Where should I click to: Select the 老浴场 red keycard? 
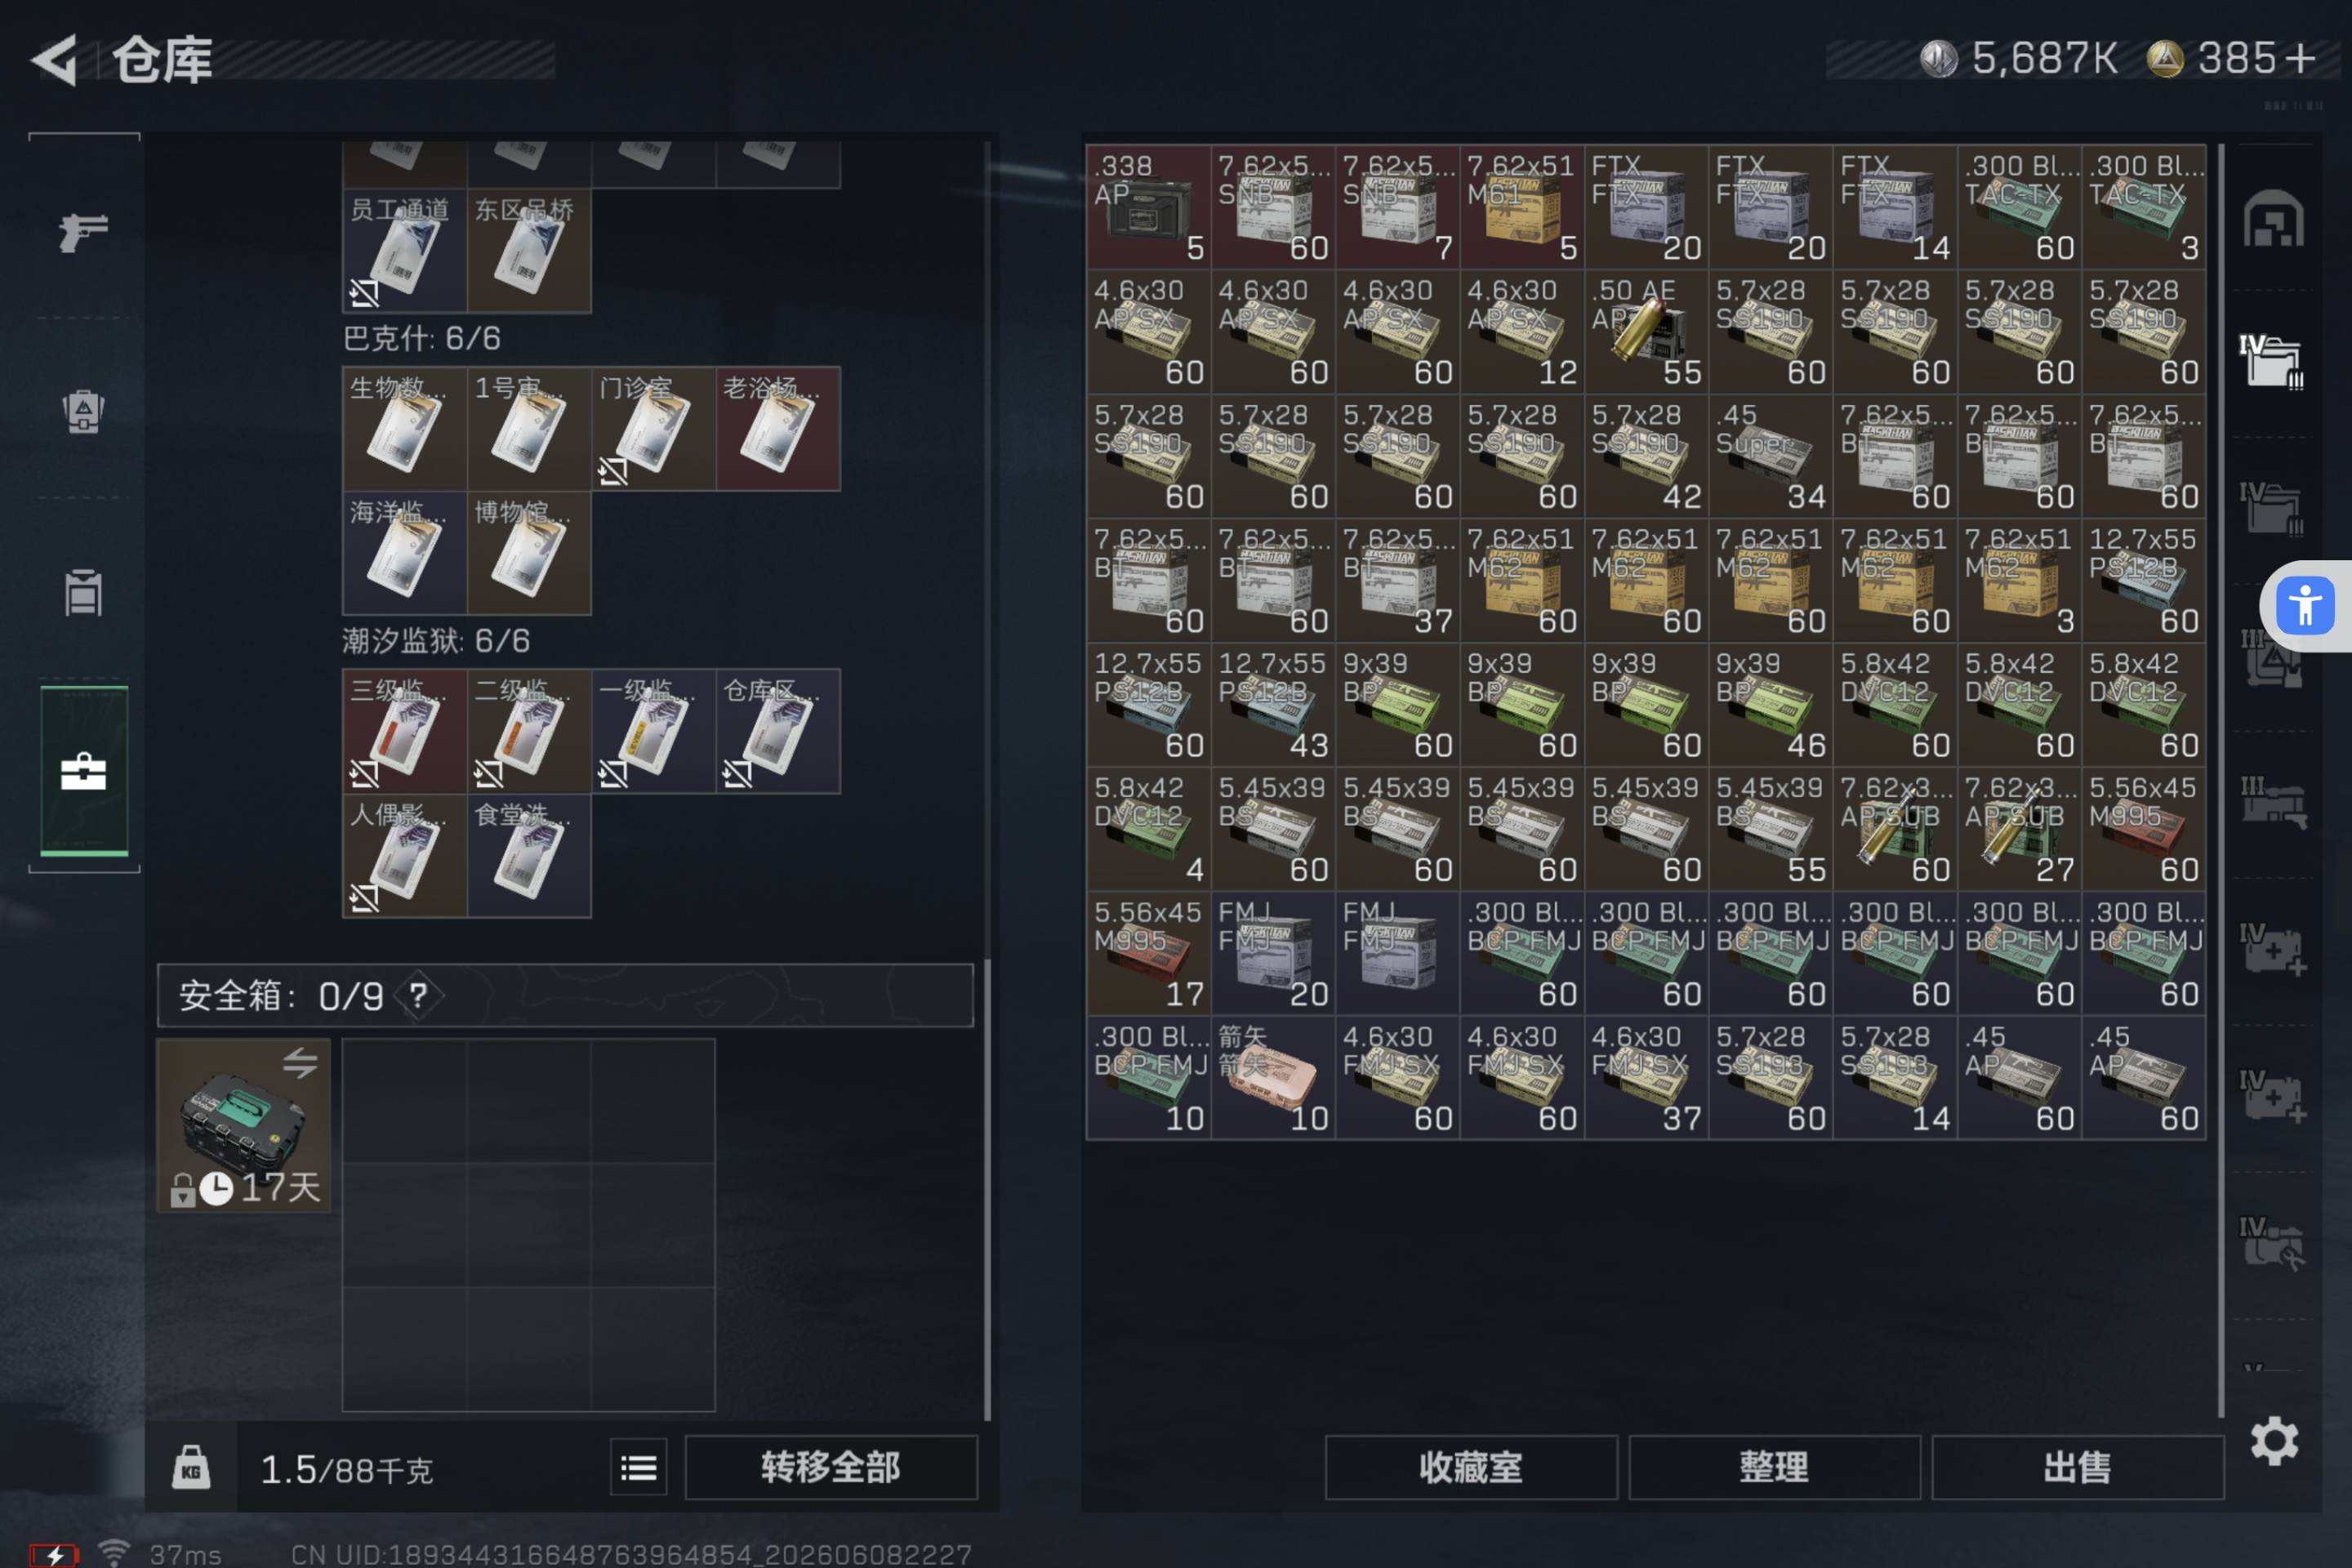[x=778, y=429]
